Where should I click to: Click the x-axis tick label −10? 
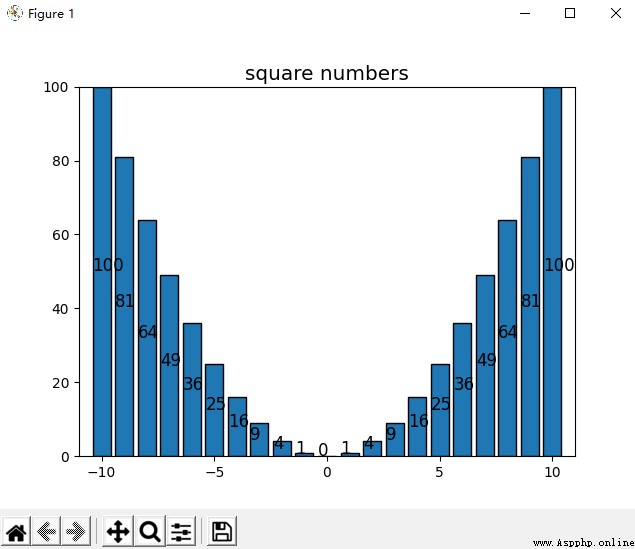[101, 472]
